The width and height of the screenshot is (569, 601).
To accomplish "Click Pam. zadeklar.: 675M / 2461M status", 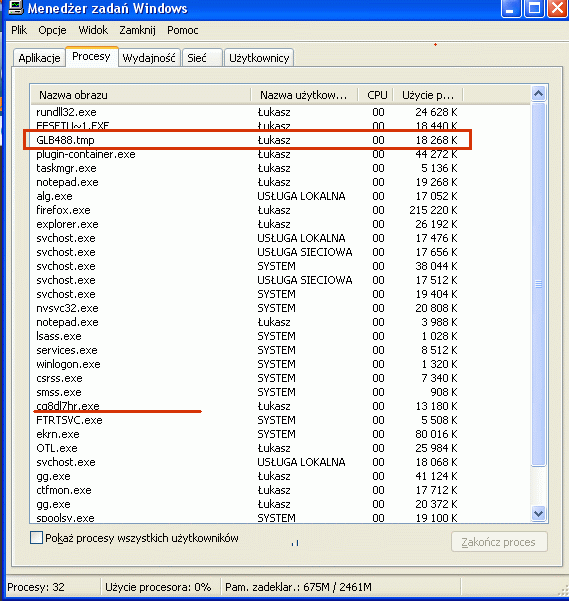I will pyautogui.click(x=298, y=587).
